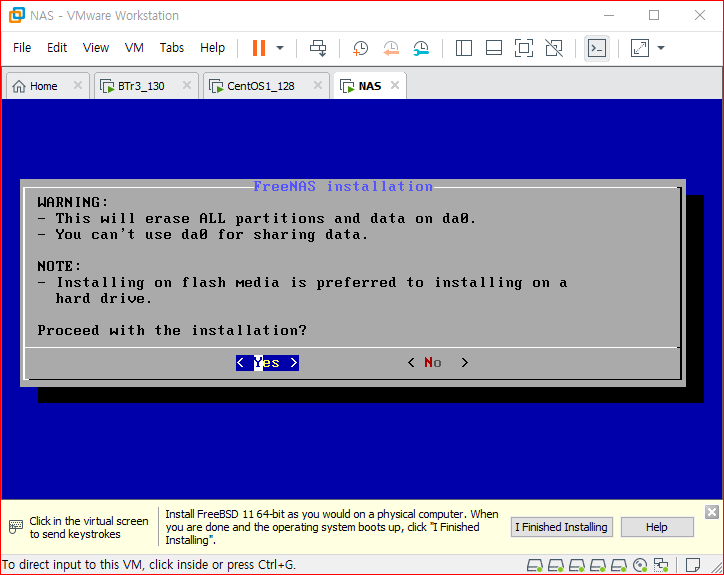Choose No in the FreeNAS dialog

pyautogui.click(x=438, y=363)
